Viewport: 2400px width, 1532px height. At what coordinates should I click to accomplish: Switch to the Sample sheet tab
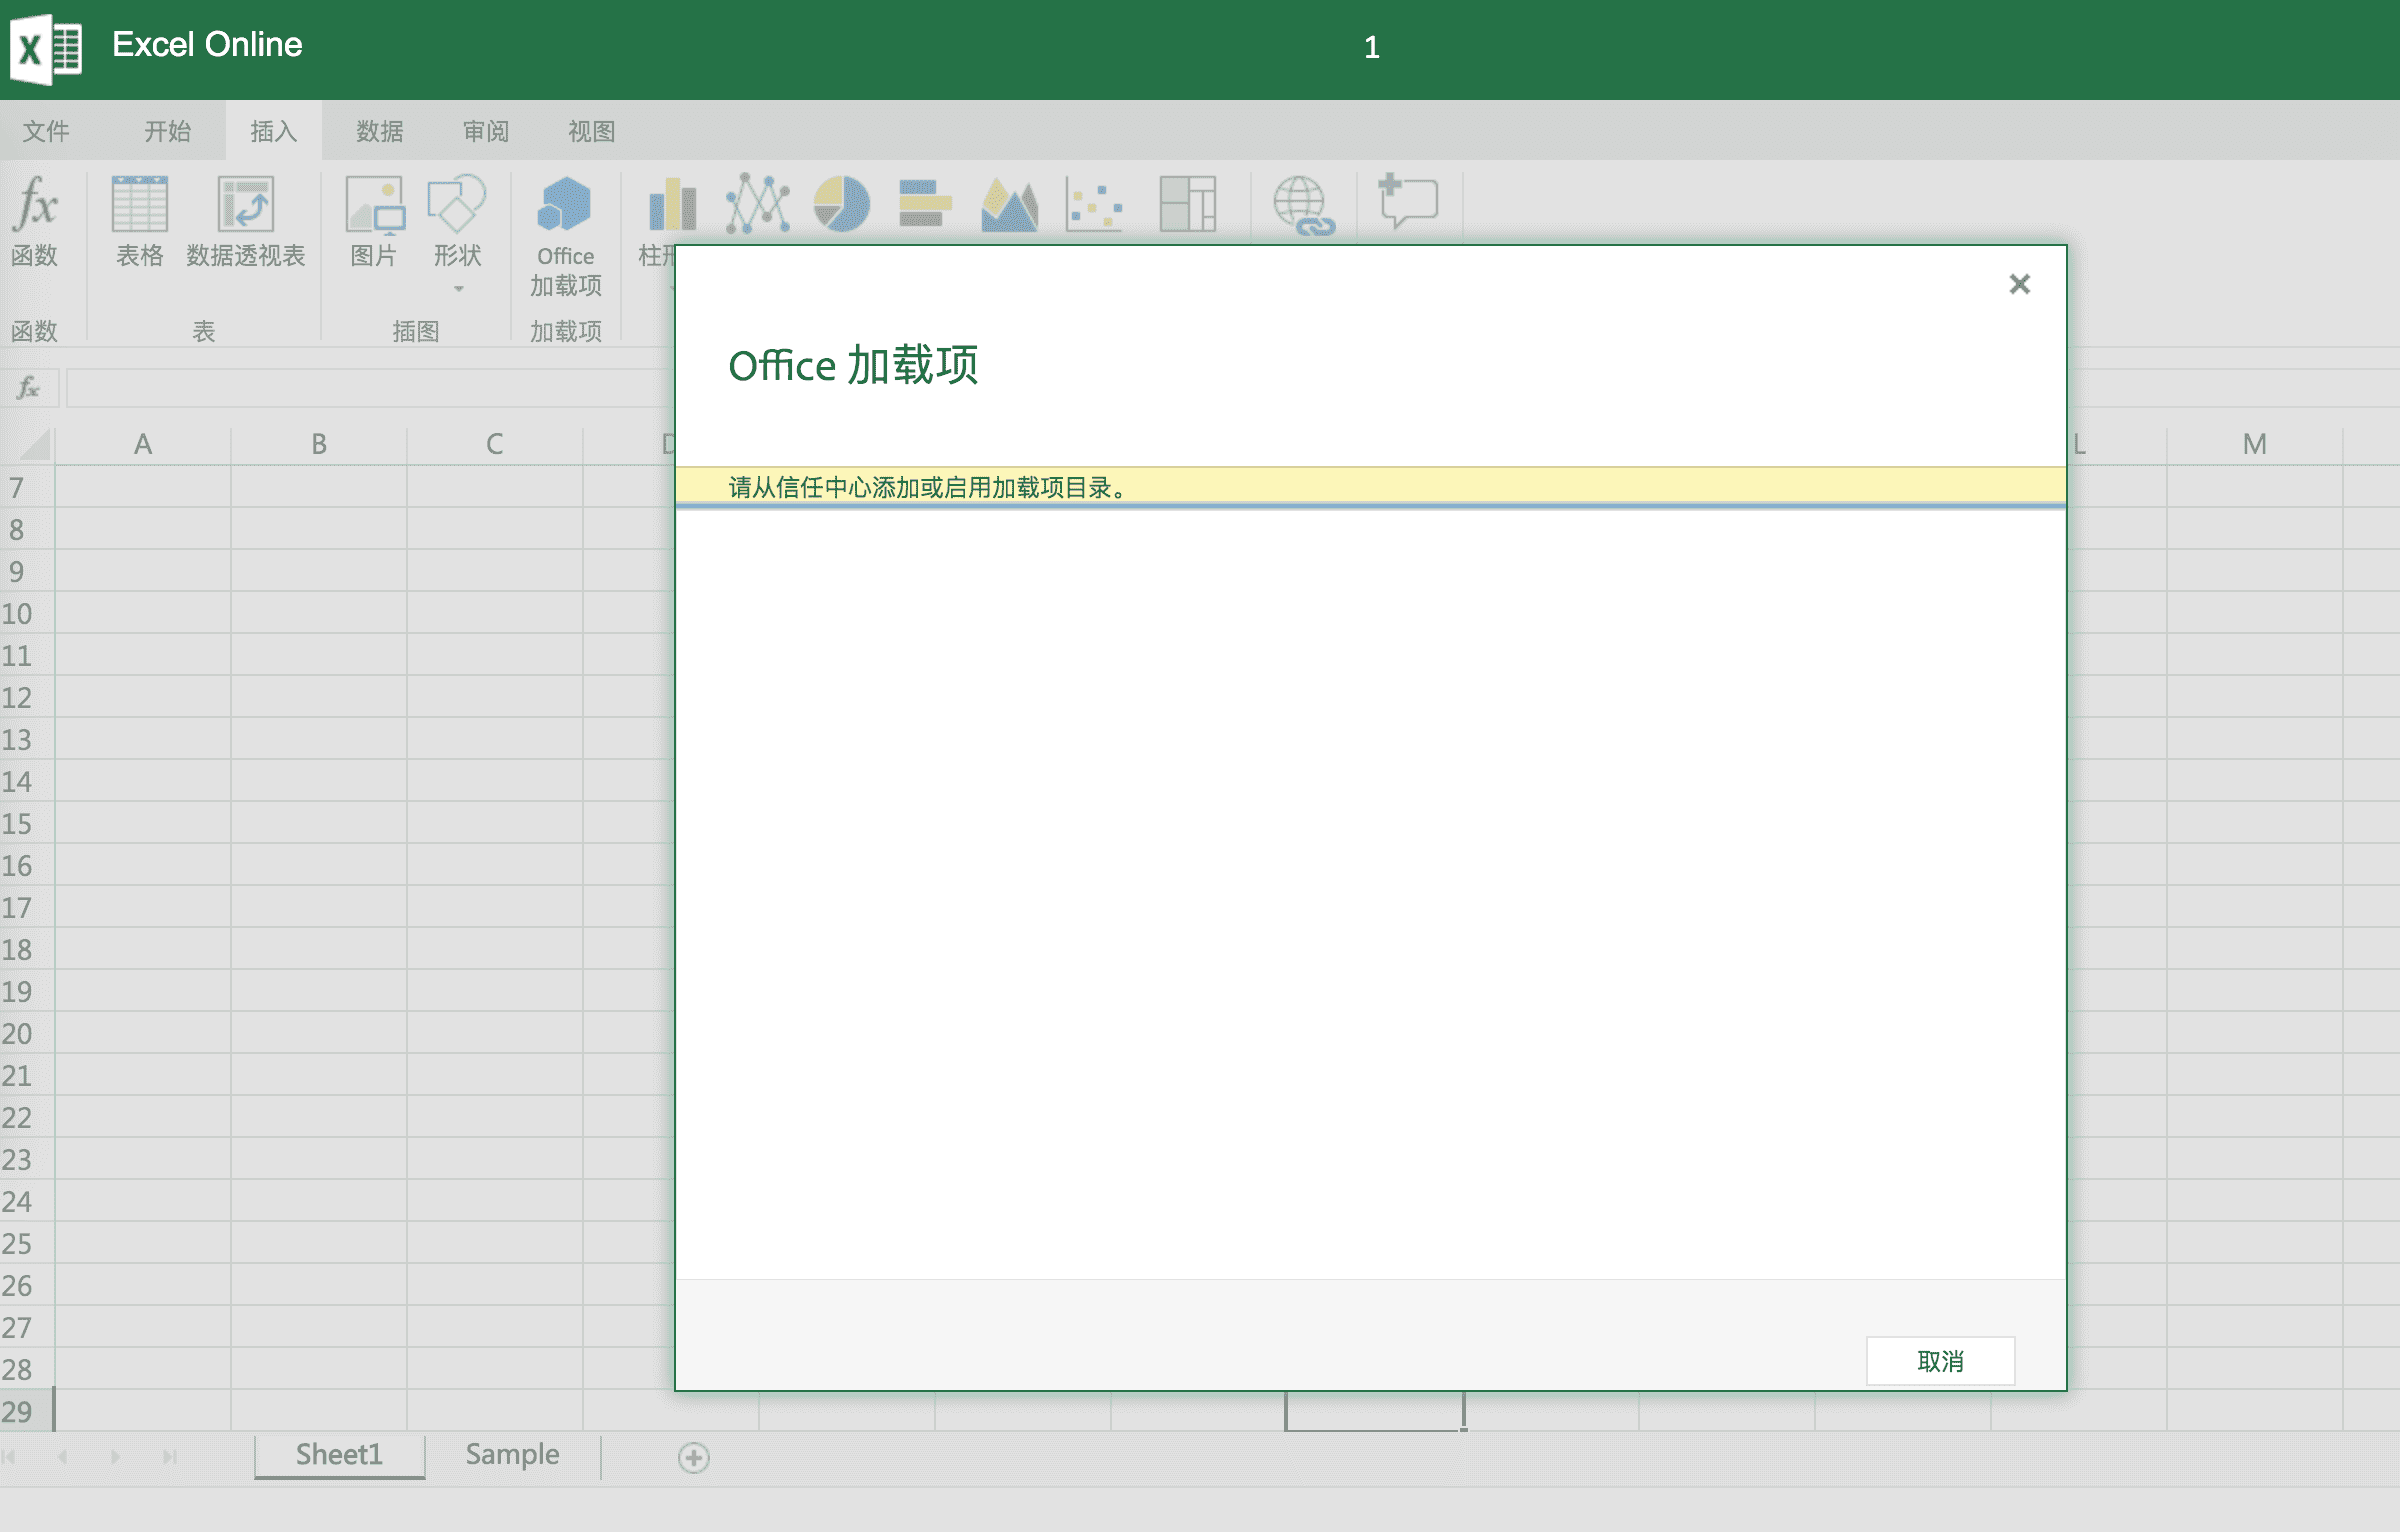point(512,1454)
